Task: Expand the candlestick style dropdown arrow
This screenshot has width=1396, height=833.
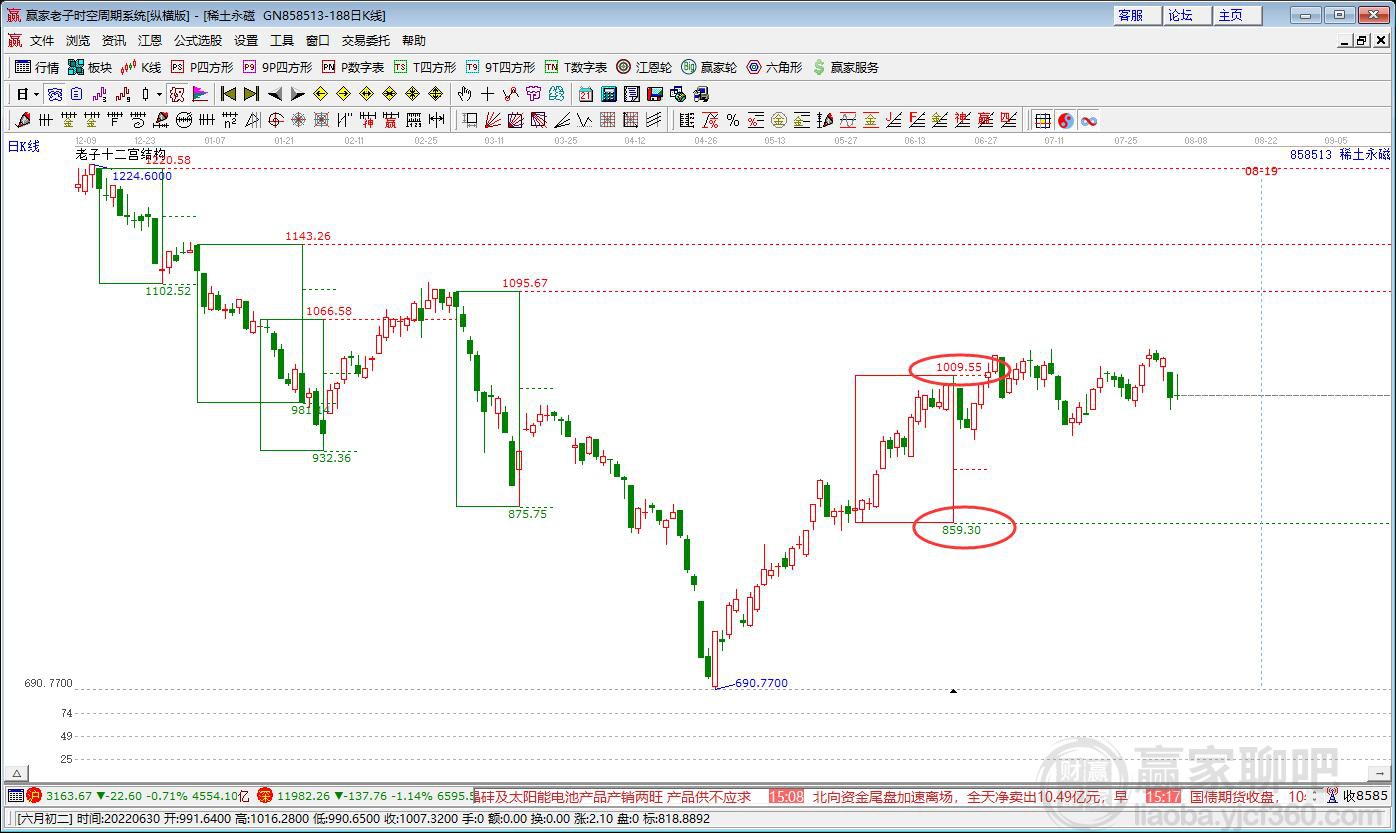Action: click(x=159, y=94)
